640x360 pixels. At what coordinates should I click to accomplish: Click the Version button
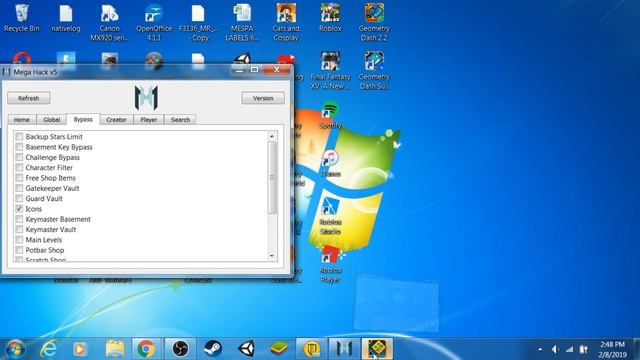coord(263,98)
